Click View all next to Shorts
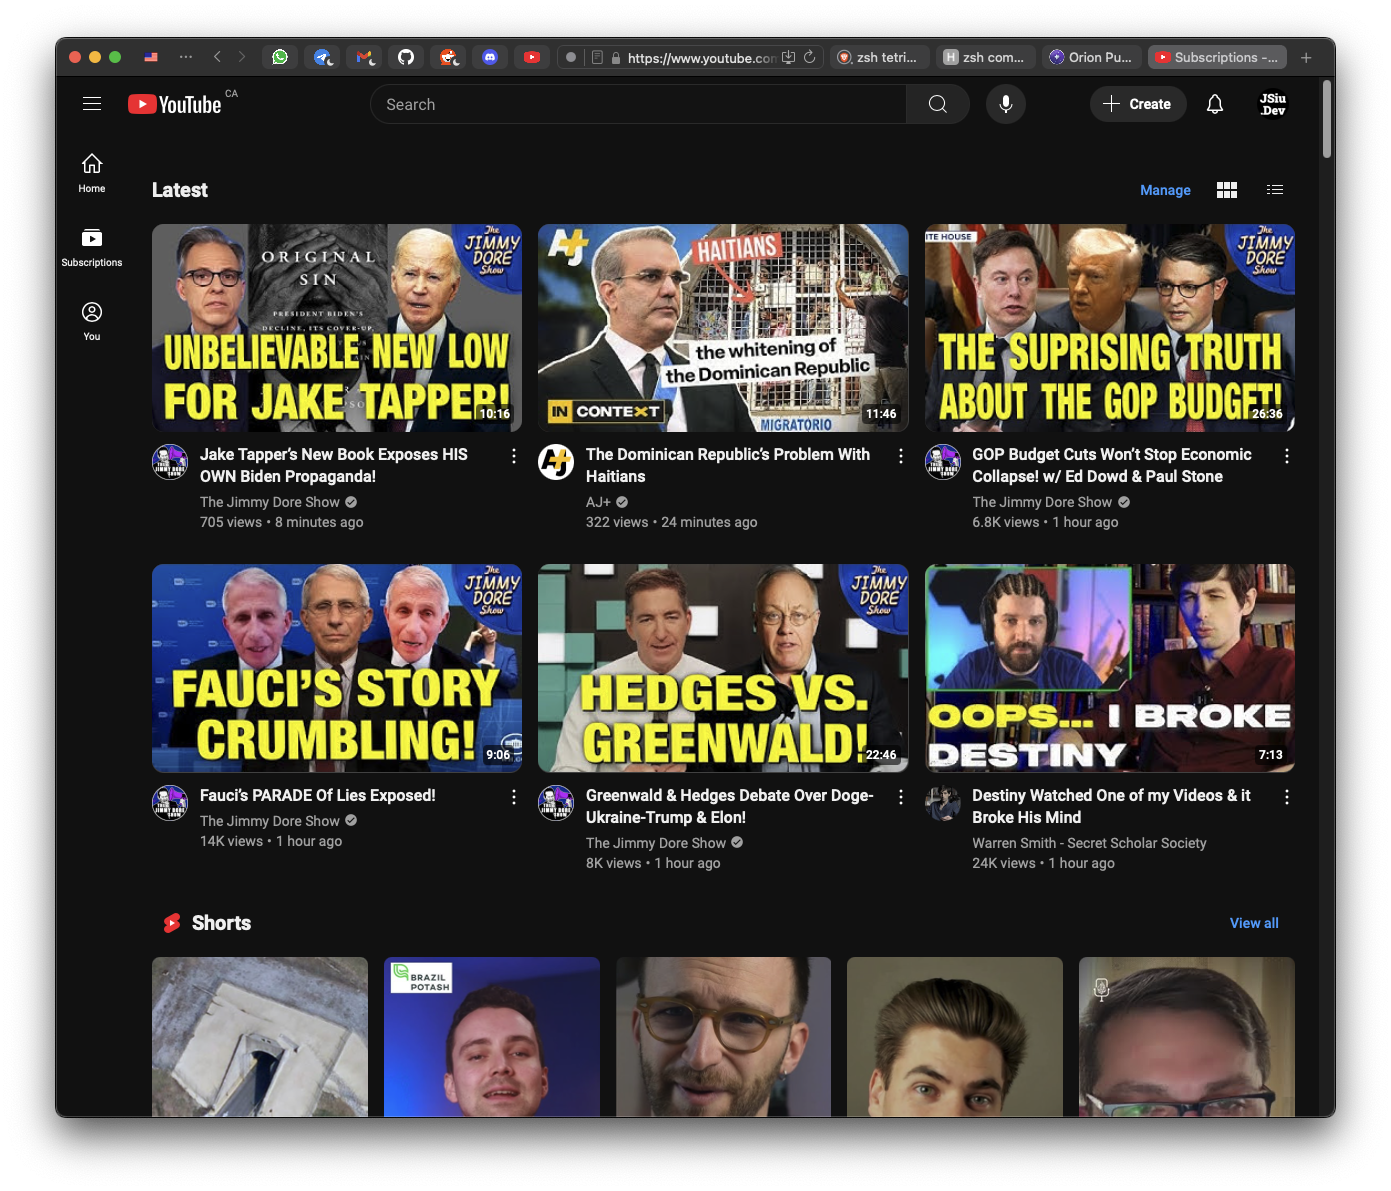Screen dimensions: 1391x1191 [1253, 922]
